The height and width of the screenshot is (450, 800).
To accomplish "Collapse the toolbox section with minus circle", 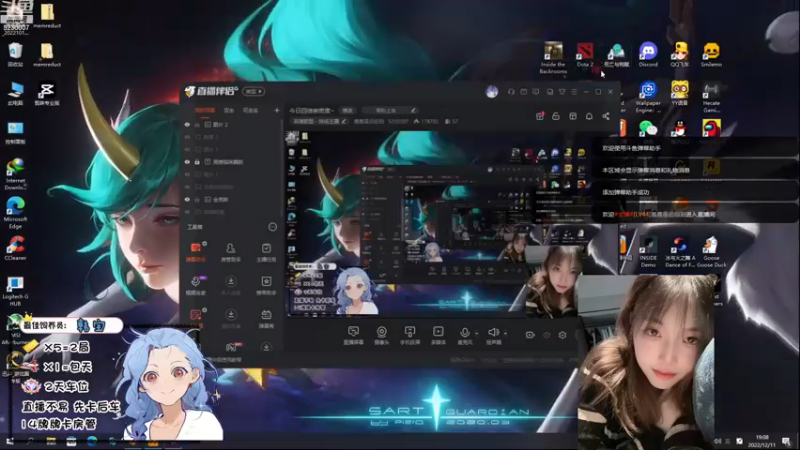I will [x=272, y=227].
